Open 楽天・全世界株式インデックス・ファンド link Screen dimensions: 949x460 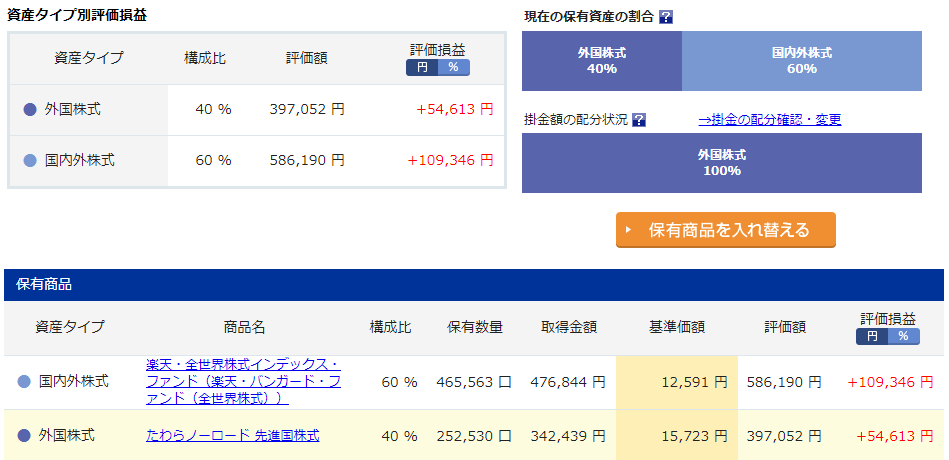click(x=243, y=382)
